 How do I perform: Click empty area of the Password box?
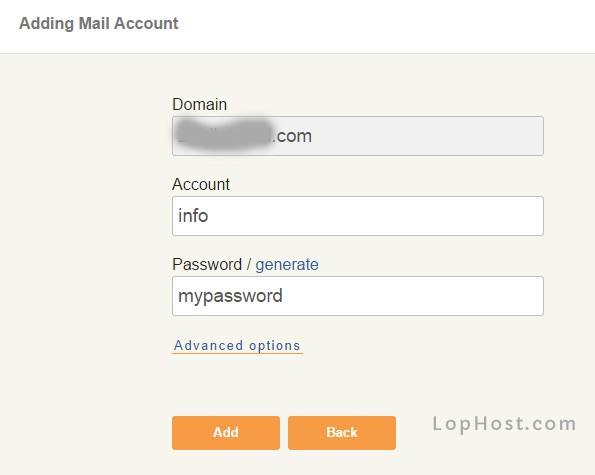[x=414, y=296]
